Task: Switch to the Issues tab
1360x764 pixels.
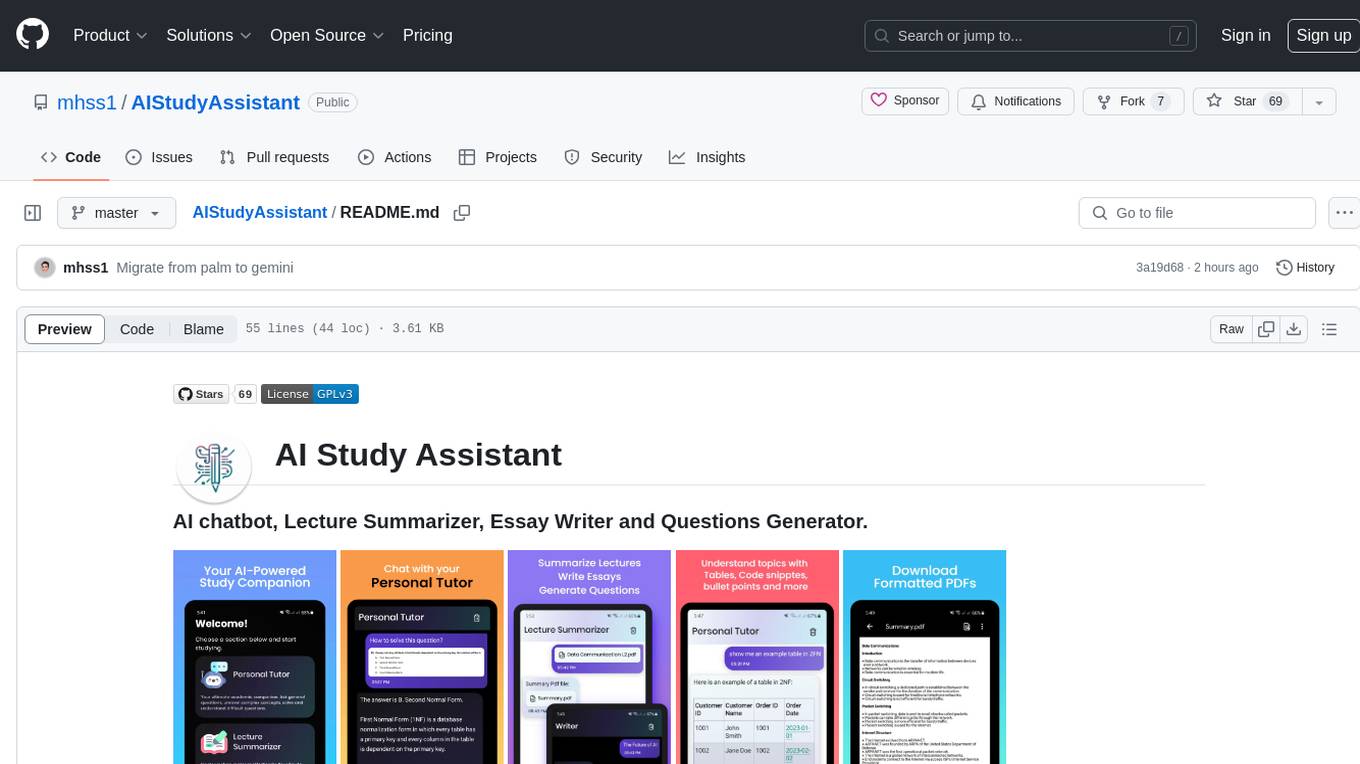Action: click(x=159, y=157)
